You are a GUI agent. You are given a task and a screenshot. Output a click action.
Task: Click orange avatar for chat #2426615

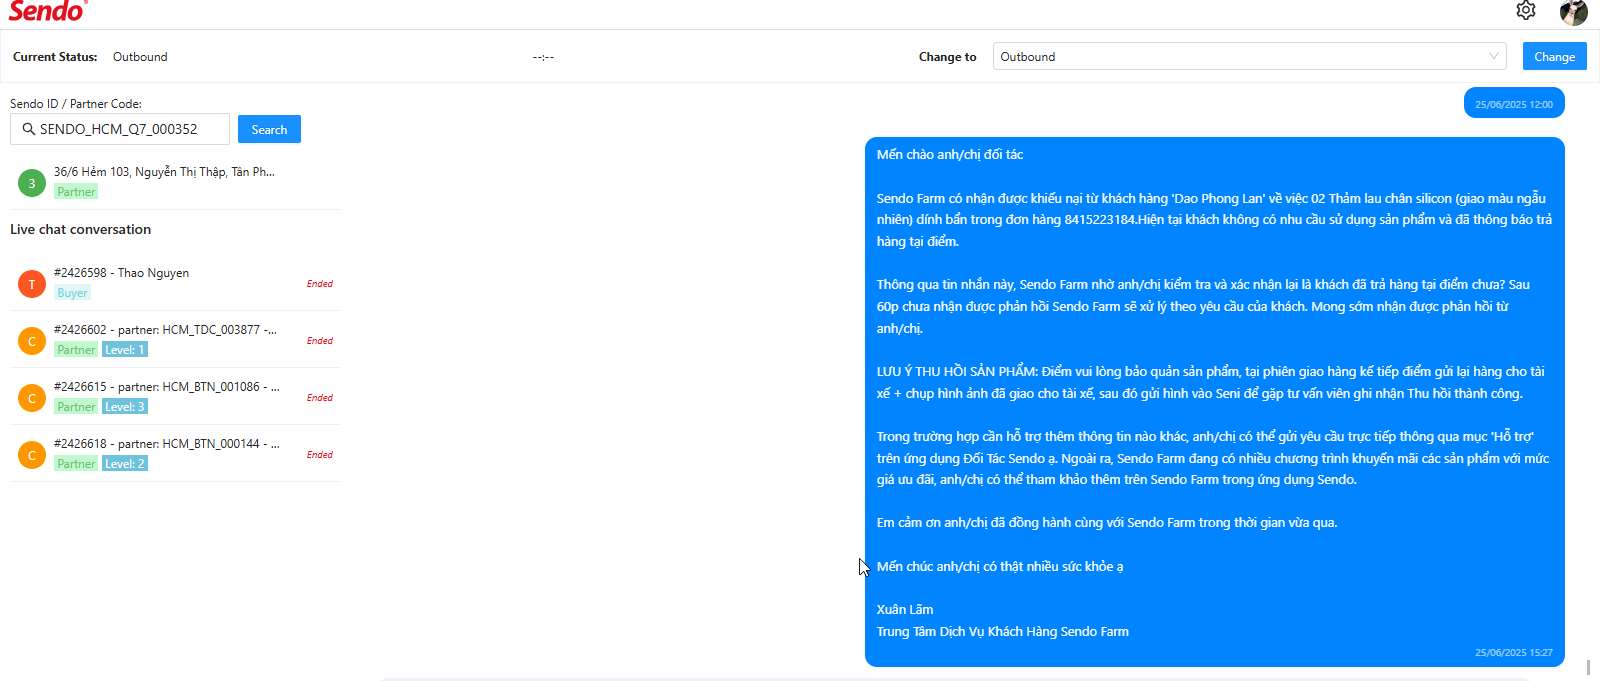[x=32, y=398]
